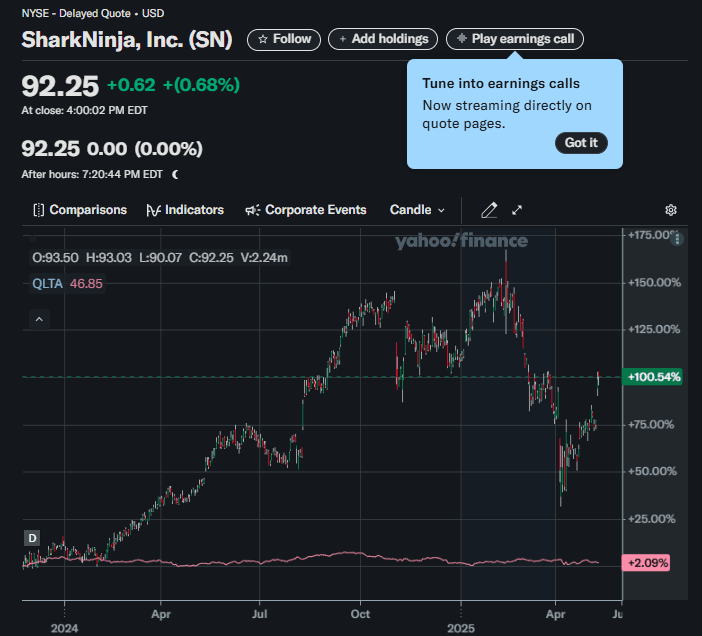This screenshot has width=702, height=636.
Task: Click the pink +2.09% comparison label
Action: click(646, 563)
